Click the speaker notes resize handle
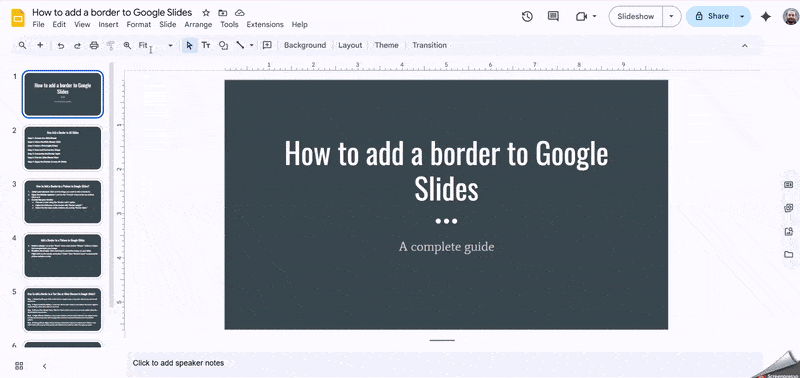The height and width of the screenshot is (378, 800). [x=442, y=340]
